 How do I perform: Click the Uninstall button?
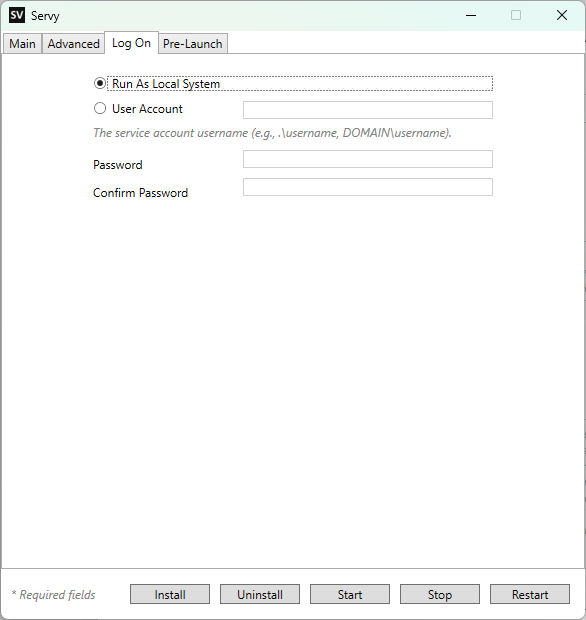tap(260, 594)
